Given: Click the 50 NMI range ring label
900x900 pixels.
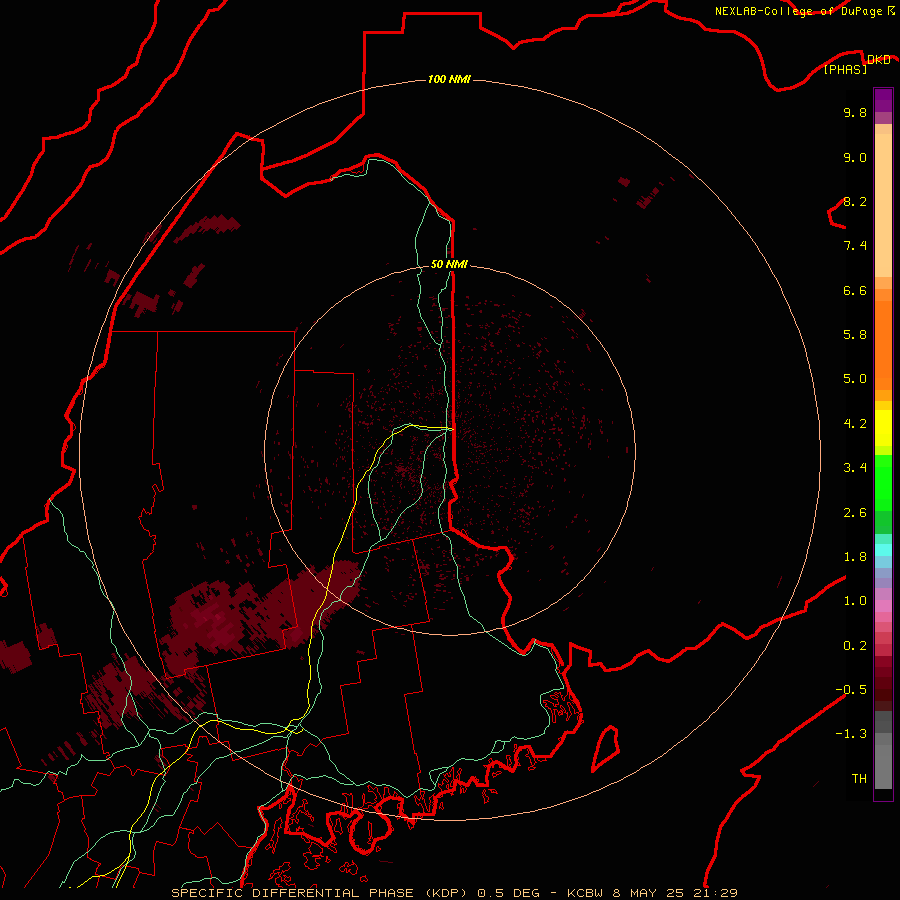Looking at the screenshot, I should point(449,264).
